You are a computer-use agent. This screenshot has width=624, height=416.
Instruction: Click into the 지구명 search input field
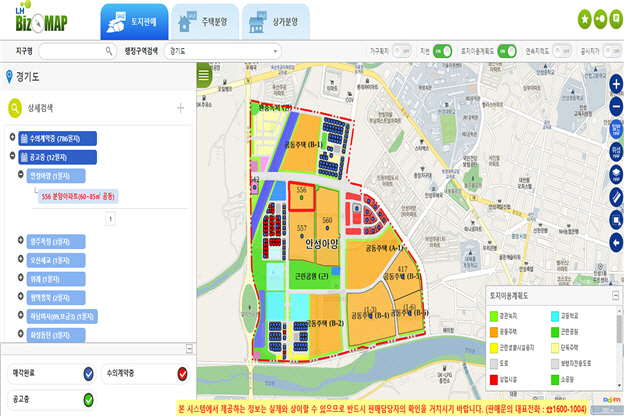[70, 49]
